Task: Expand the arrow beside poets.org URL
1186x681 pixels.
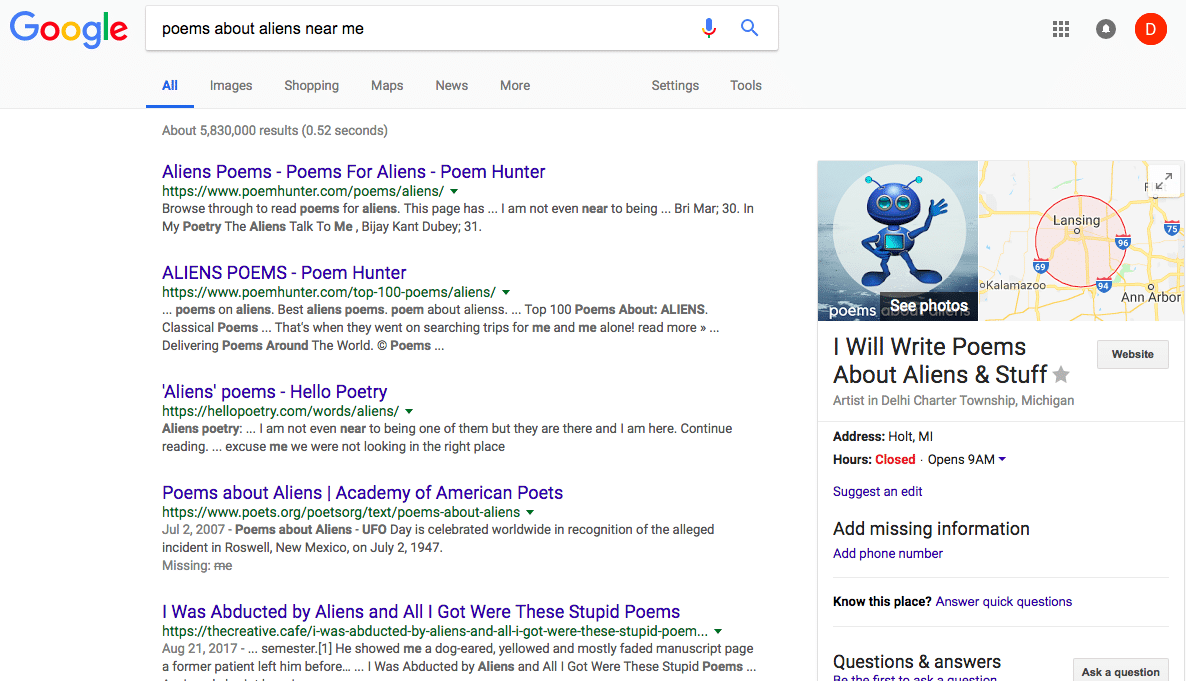Action: tap(530, 512)
